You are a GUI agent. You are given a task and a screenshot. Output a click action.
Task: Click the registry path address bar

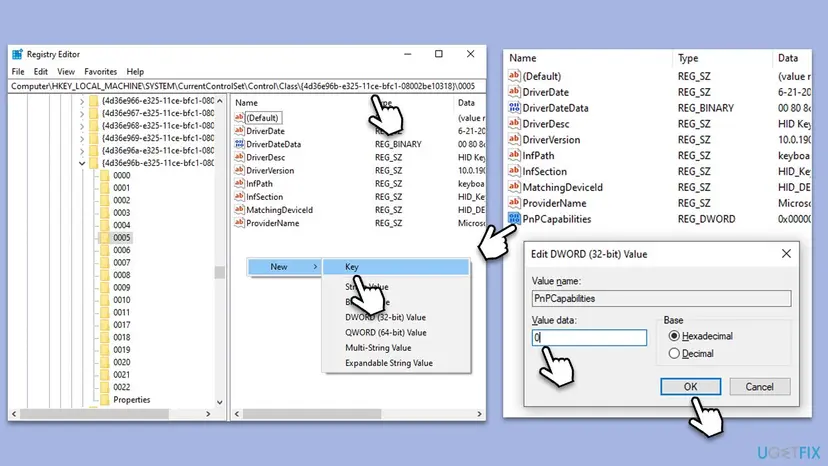point(247,86)
